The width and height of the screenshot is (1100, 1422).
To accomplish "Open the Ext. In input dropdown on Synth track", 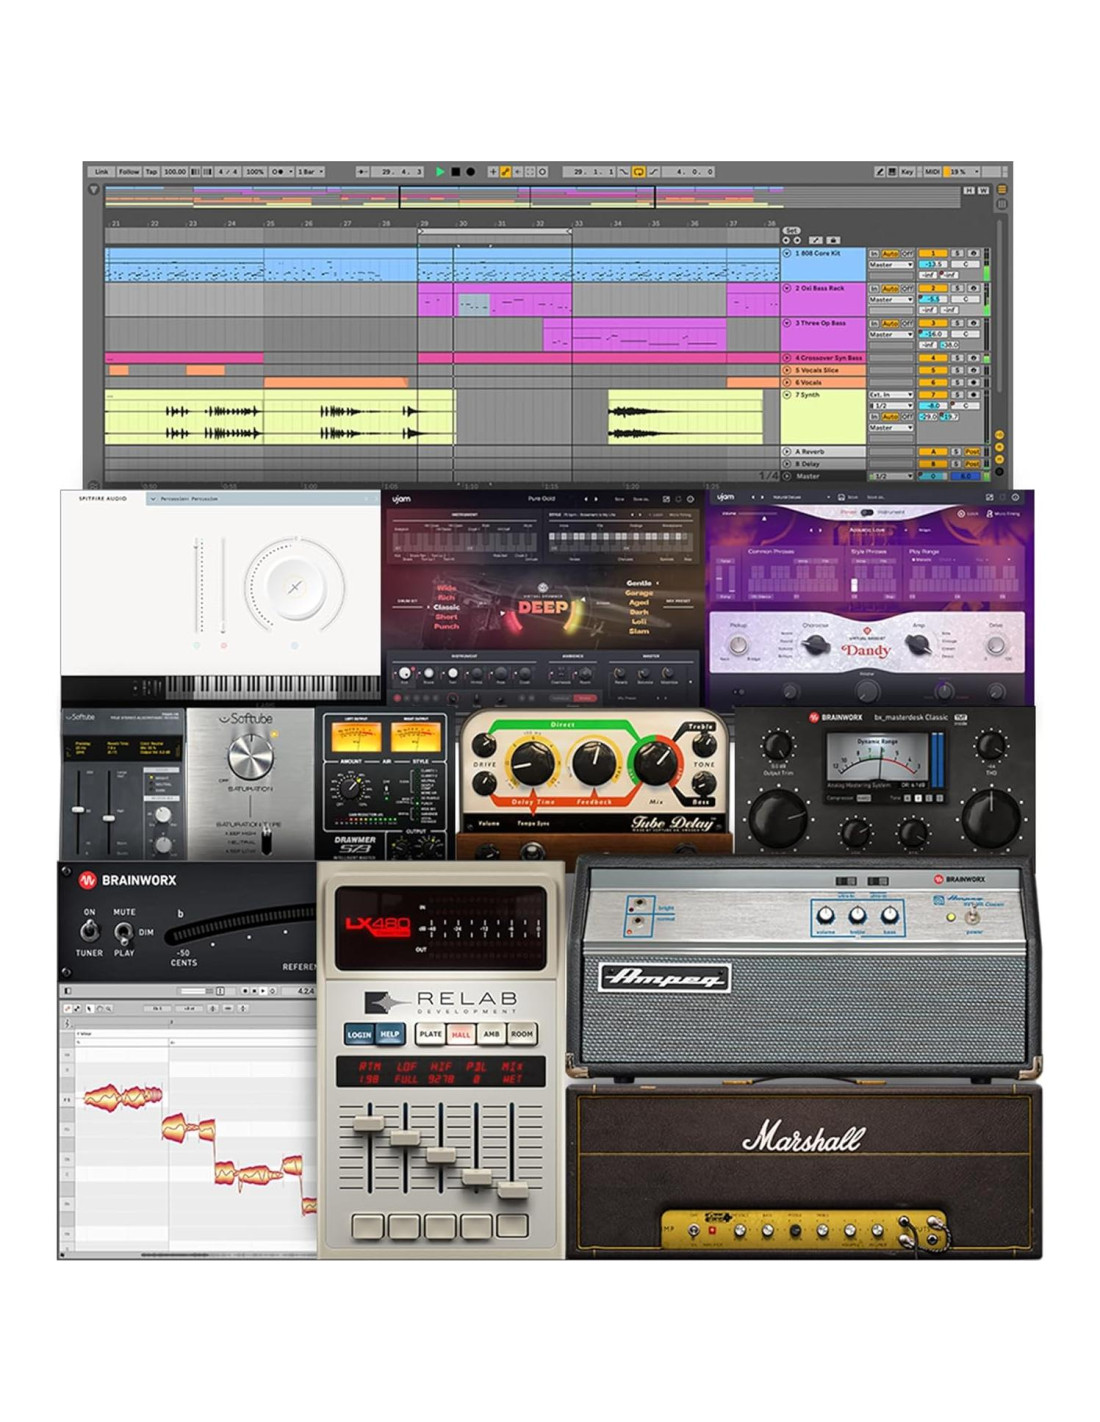I will [x=890, y=395].
